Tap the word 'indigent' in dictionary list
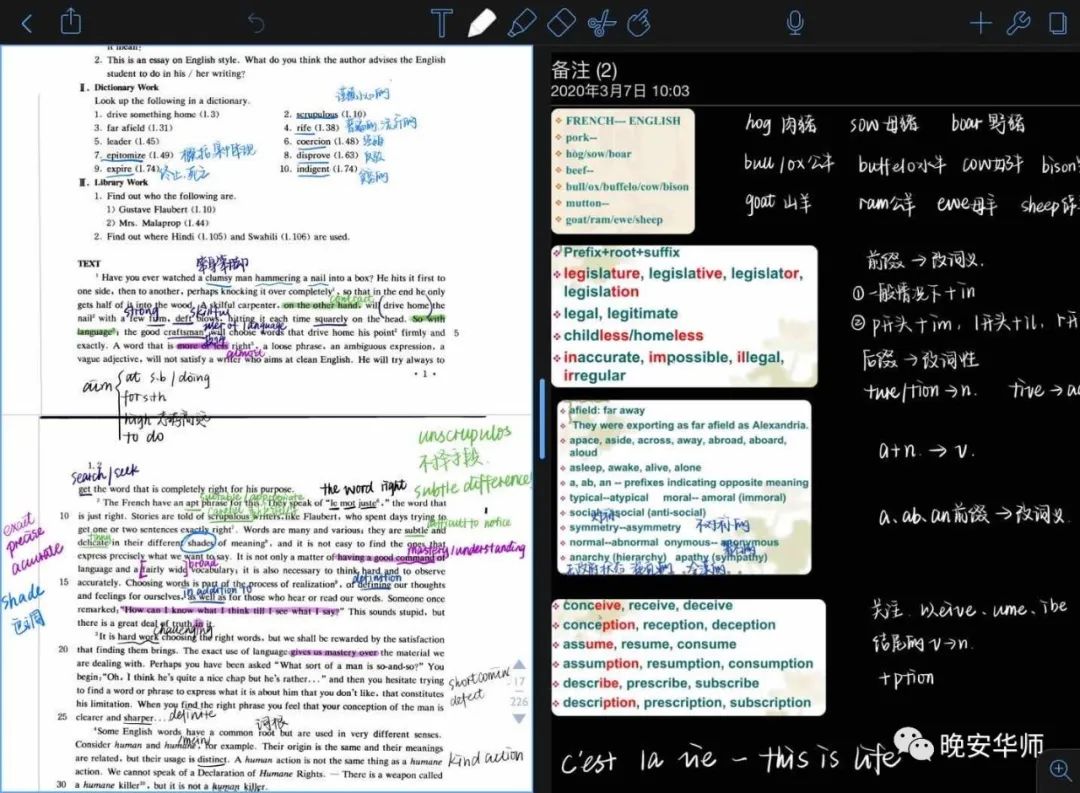The height and width of the screenshot is (793, 1080). [x=313, y=169]
